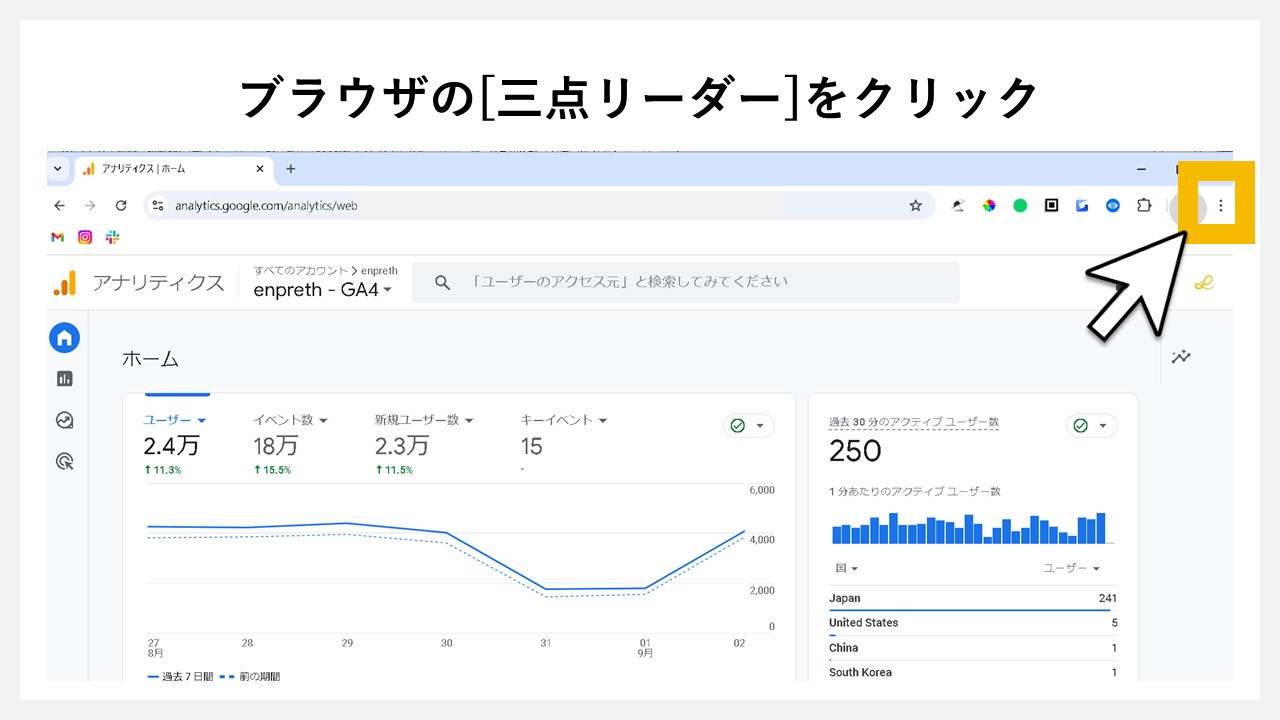Image resolution: width=1280 pixels, height=720 pixels.
Task: Open the 国 dimension dropdown
Action: click(842, 567)
